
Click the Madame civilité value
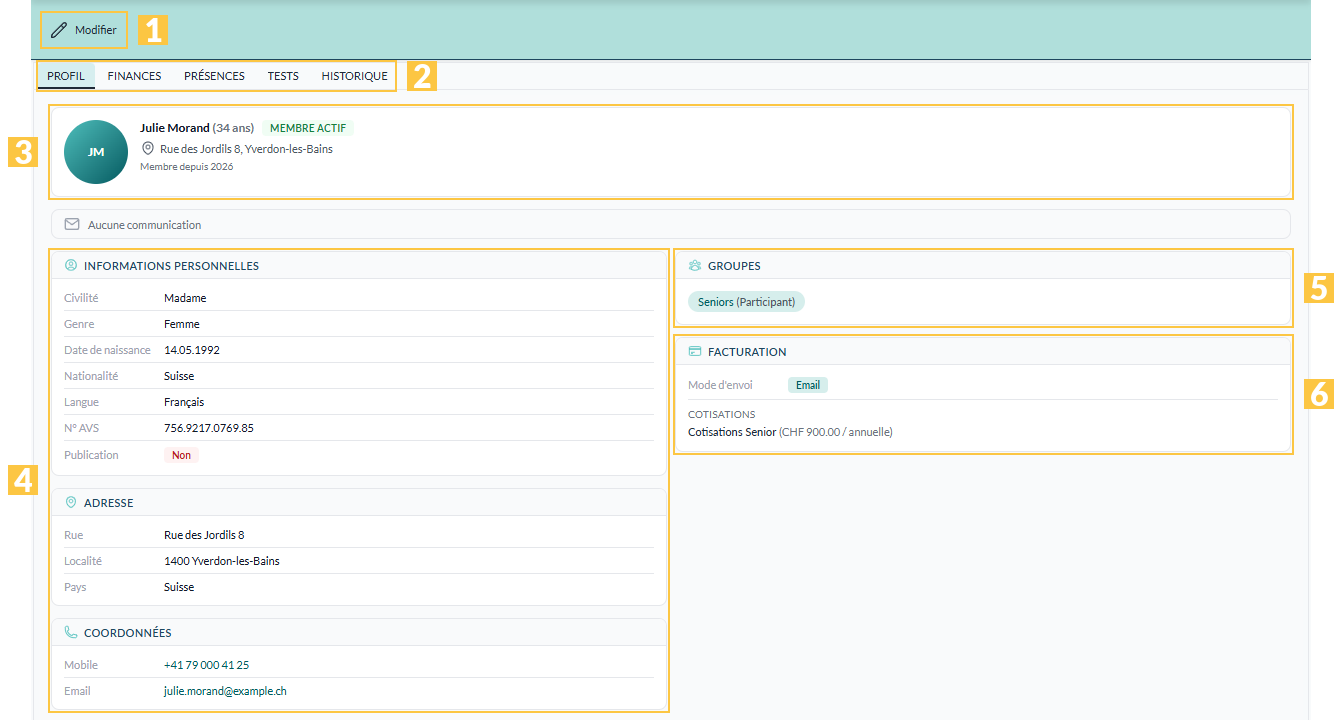click(185, 298)
